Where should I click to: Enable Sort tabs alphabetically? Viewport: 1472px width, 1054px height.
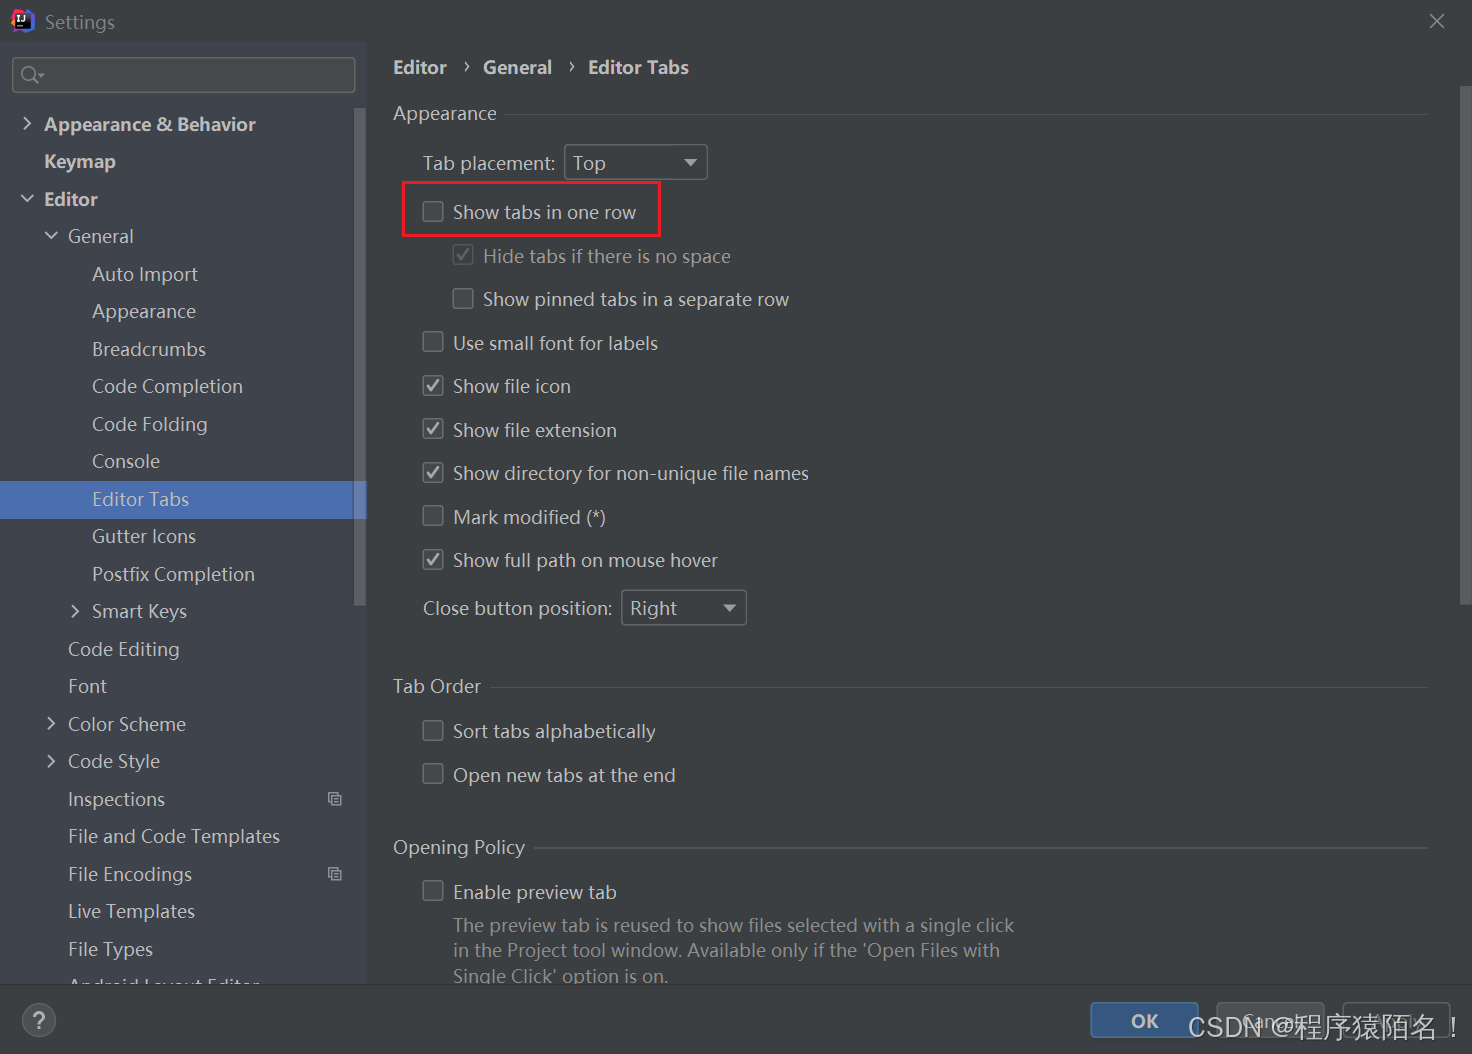coord(433,731)
